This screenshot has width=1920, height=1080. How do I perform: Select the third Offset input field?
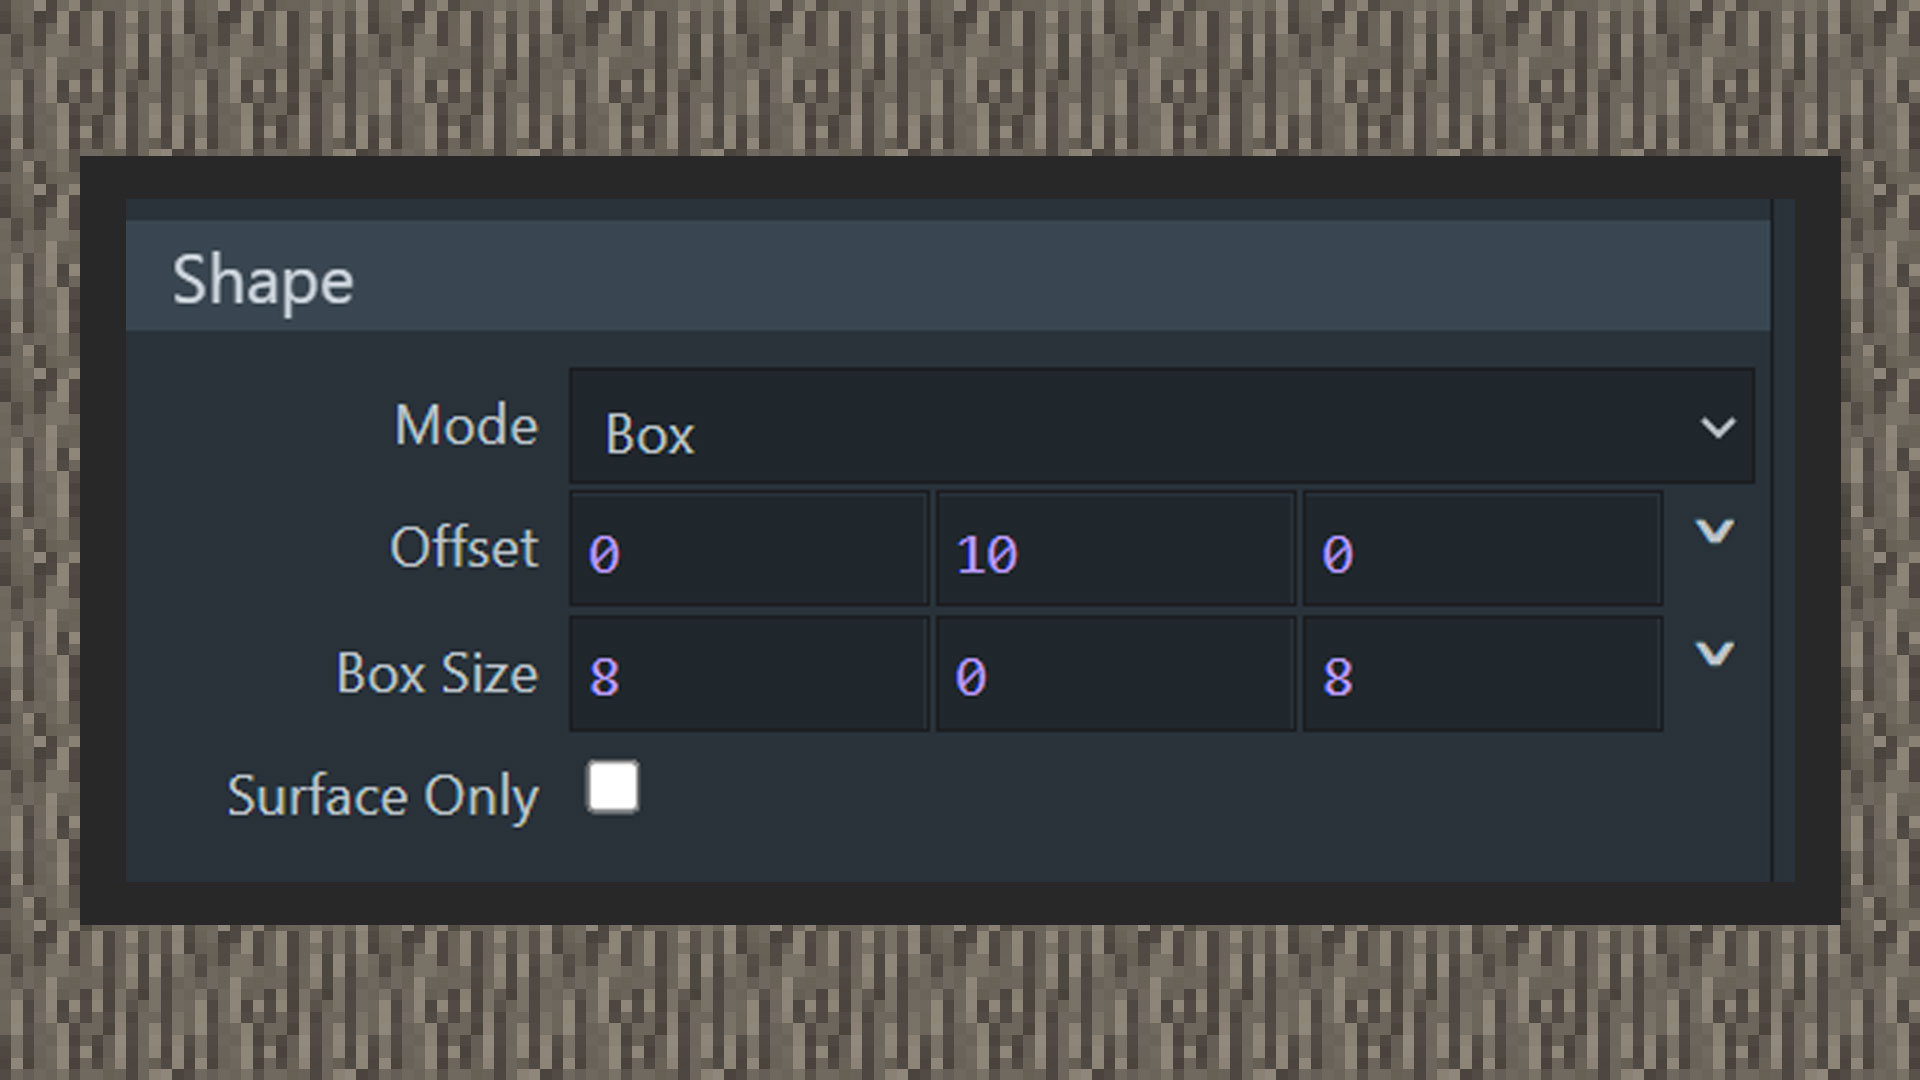(1482, 549)
